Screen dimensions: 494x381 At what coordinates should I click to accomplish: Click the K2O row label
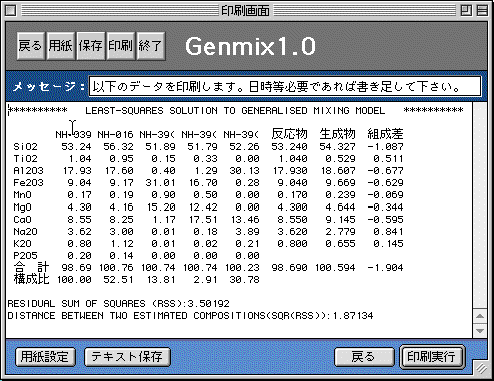(22, 244)
